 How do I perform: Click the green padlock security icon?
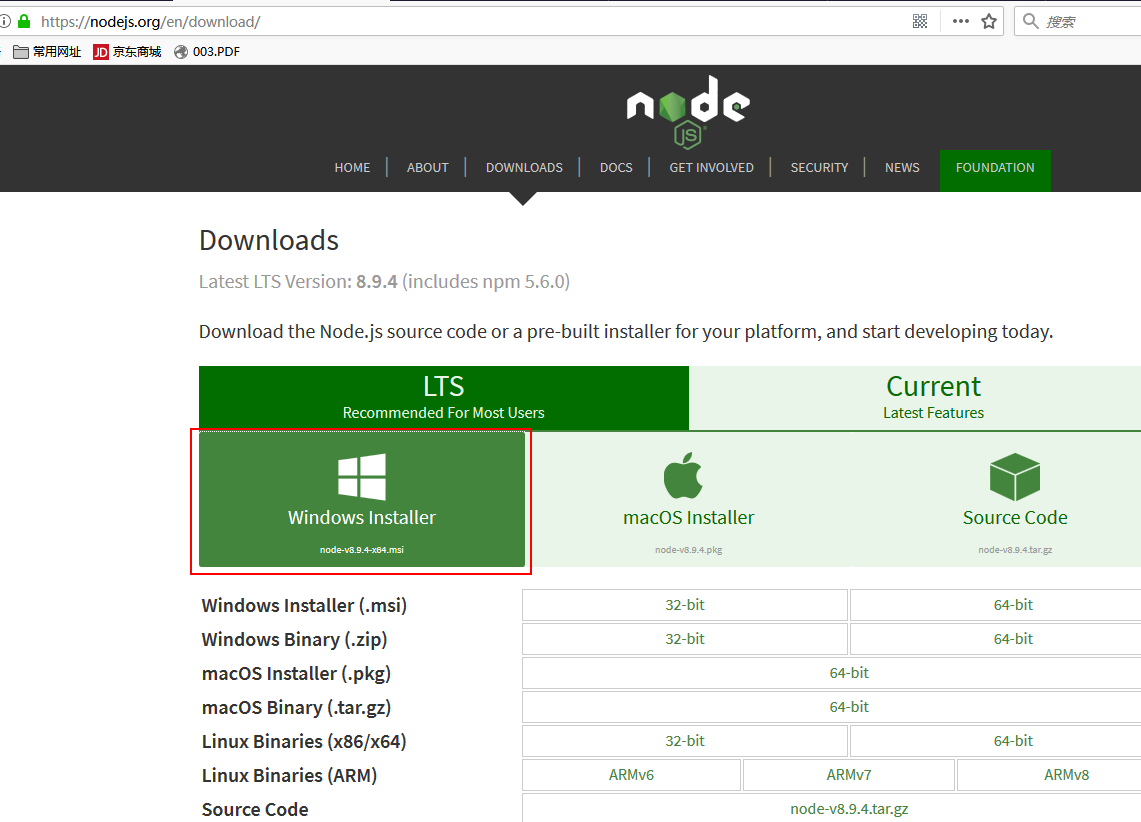point(24,21)
